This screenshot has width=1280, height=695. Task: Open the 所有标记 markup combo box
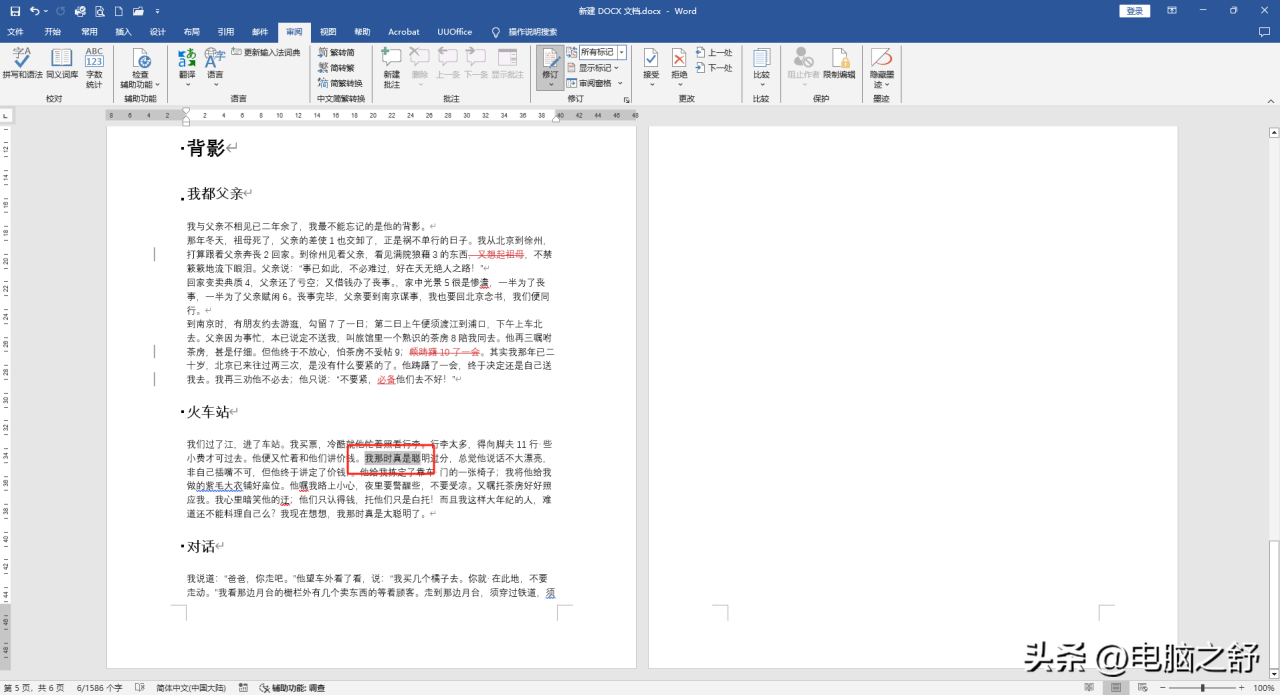click(x=602, y=52)
